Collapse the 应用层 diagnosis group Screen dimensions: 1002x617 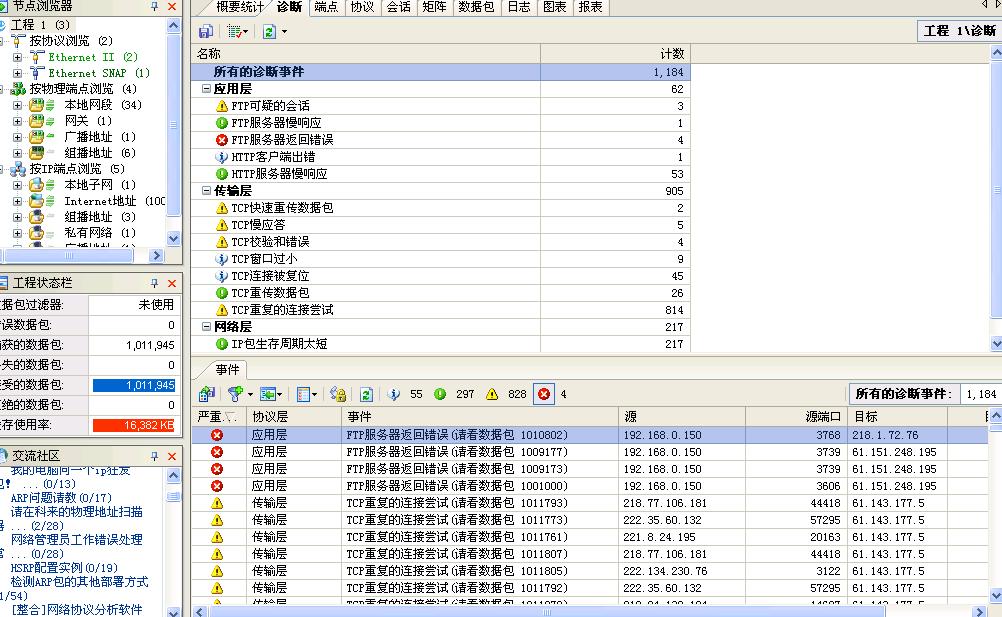(x=206, y=89)
